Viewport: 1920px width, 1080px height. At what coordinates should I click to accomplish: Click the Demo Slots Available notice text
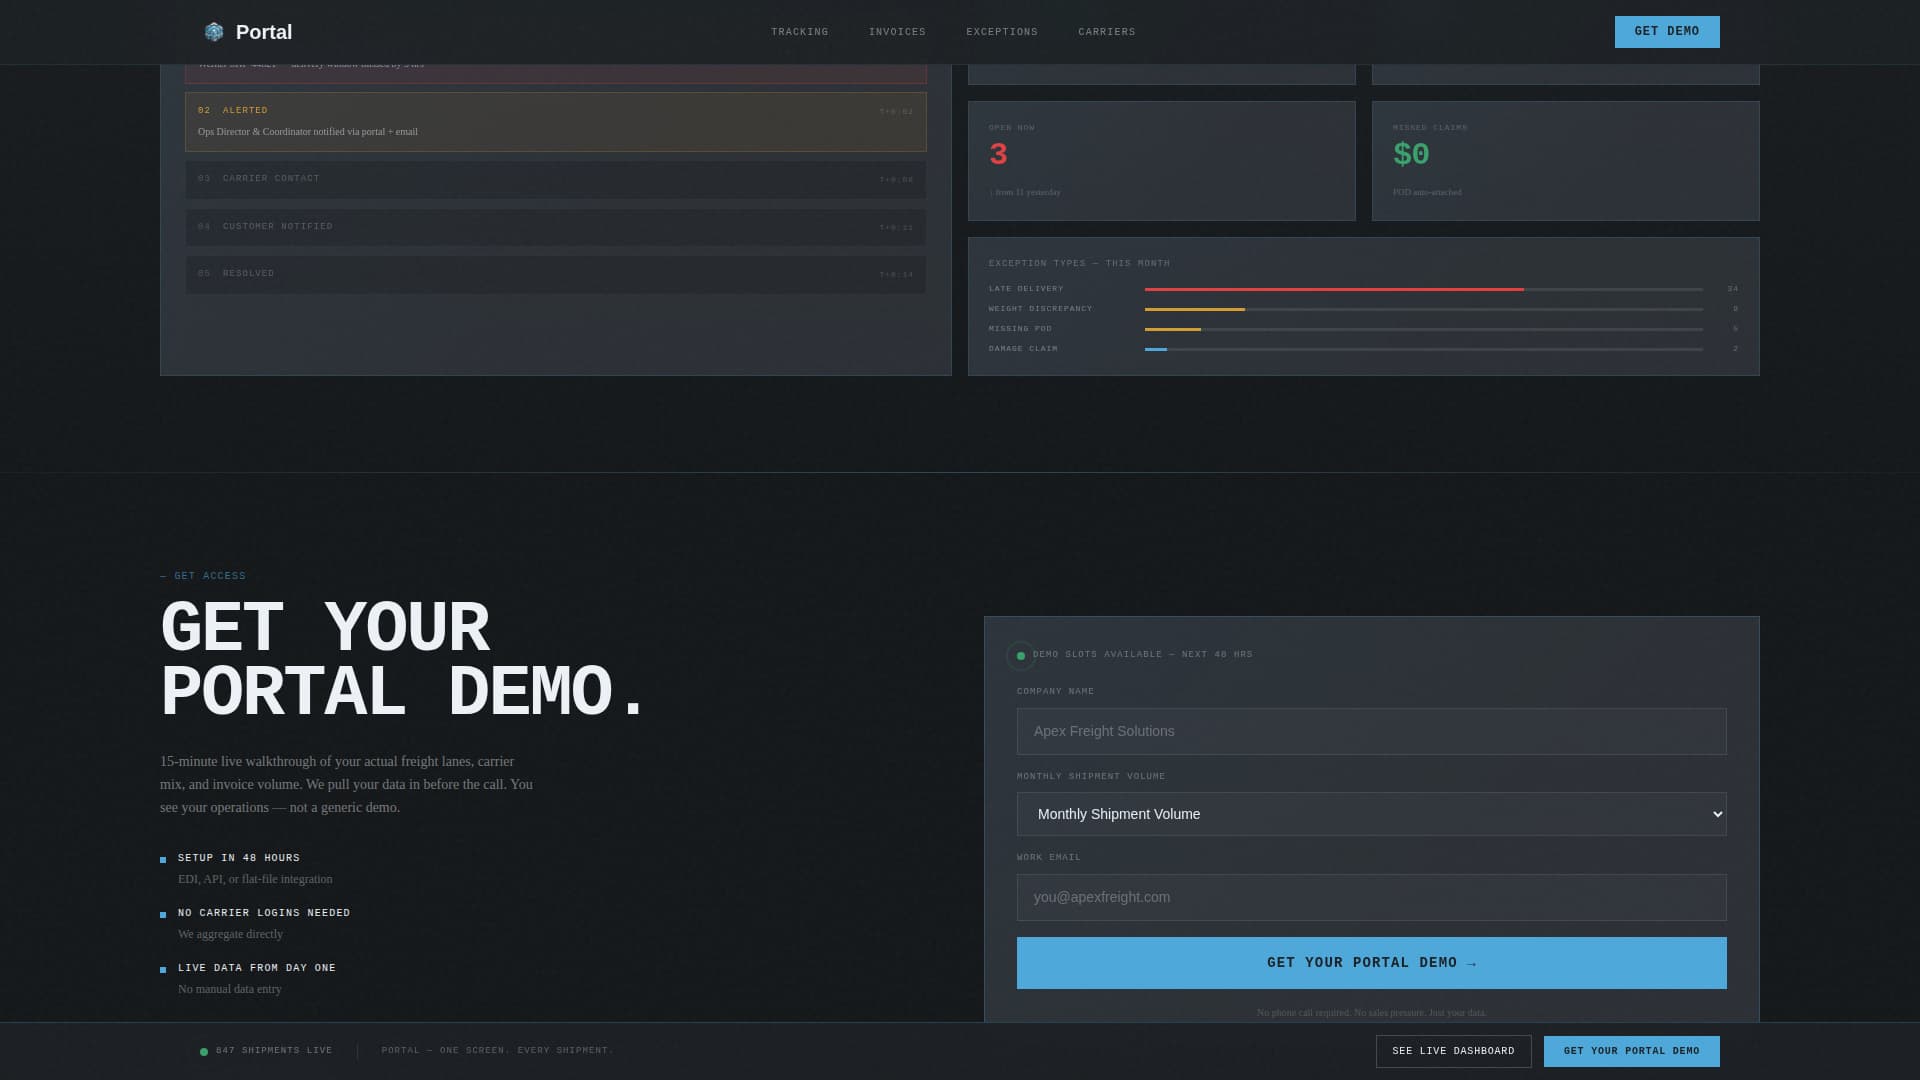pos(1142,654)
